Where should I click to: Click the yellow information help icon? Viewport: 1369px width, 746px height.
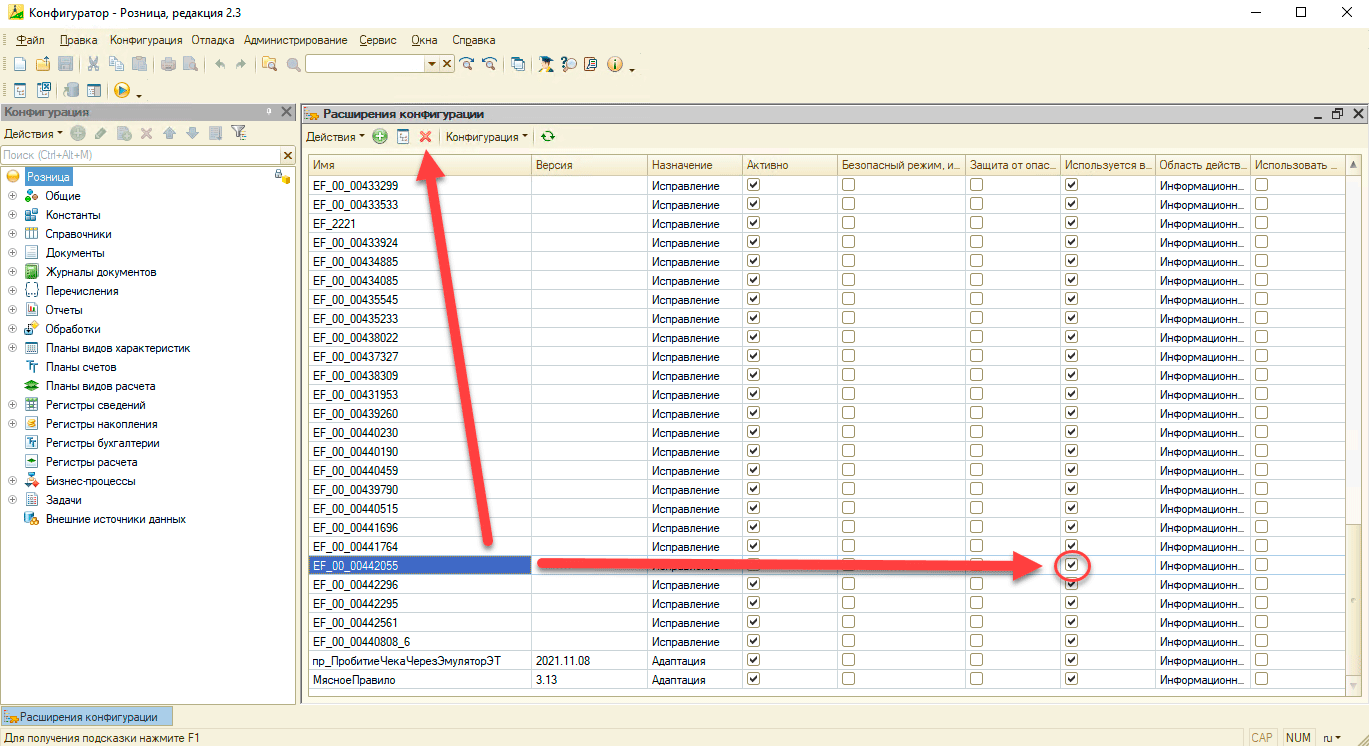point(614,64)
